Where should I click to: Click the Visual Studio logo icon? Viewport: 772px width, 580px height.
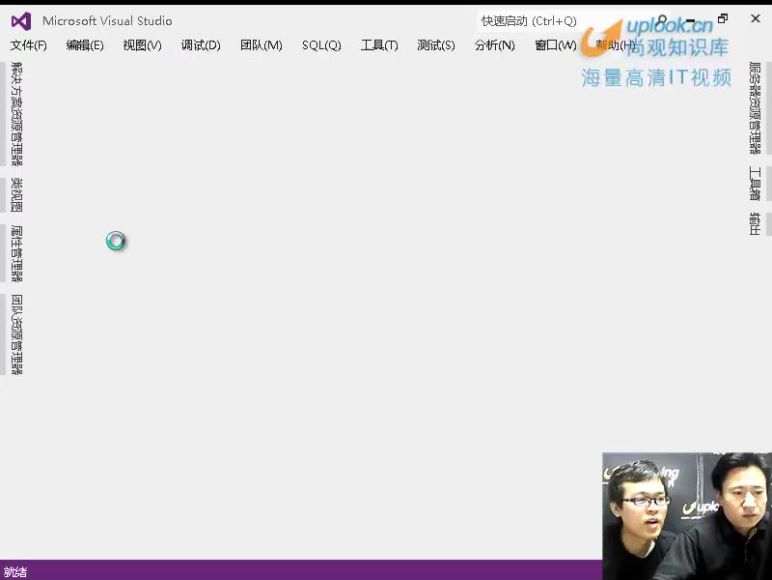click(21, 21)
